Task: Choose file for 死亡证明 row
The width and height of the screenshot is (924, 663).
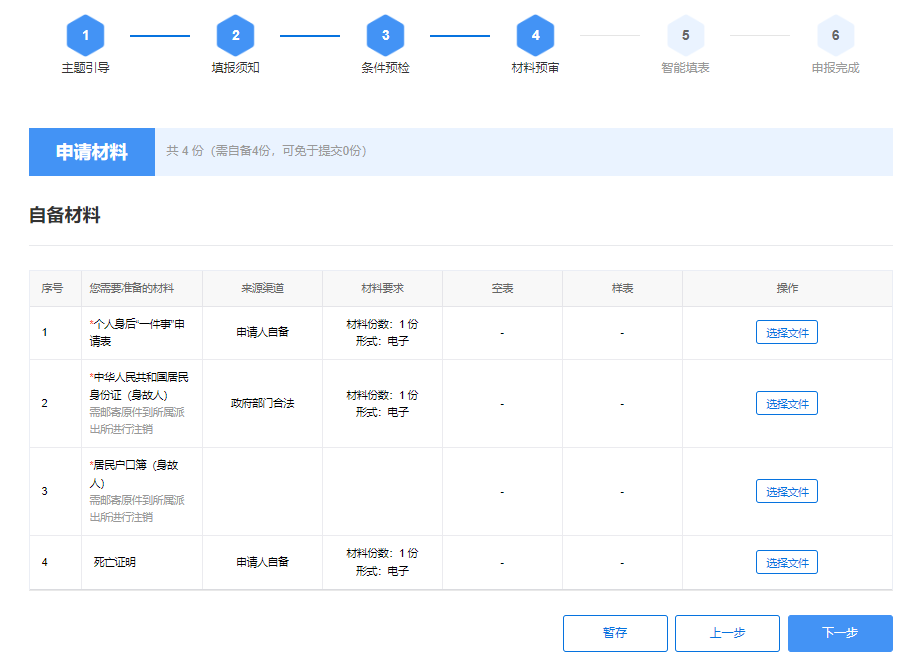Action: click(x=786, y=562)
